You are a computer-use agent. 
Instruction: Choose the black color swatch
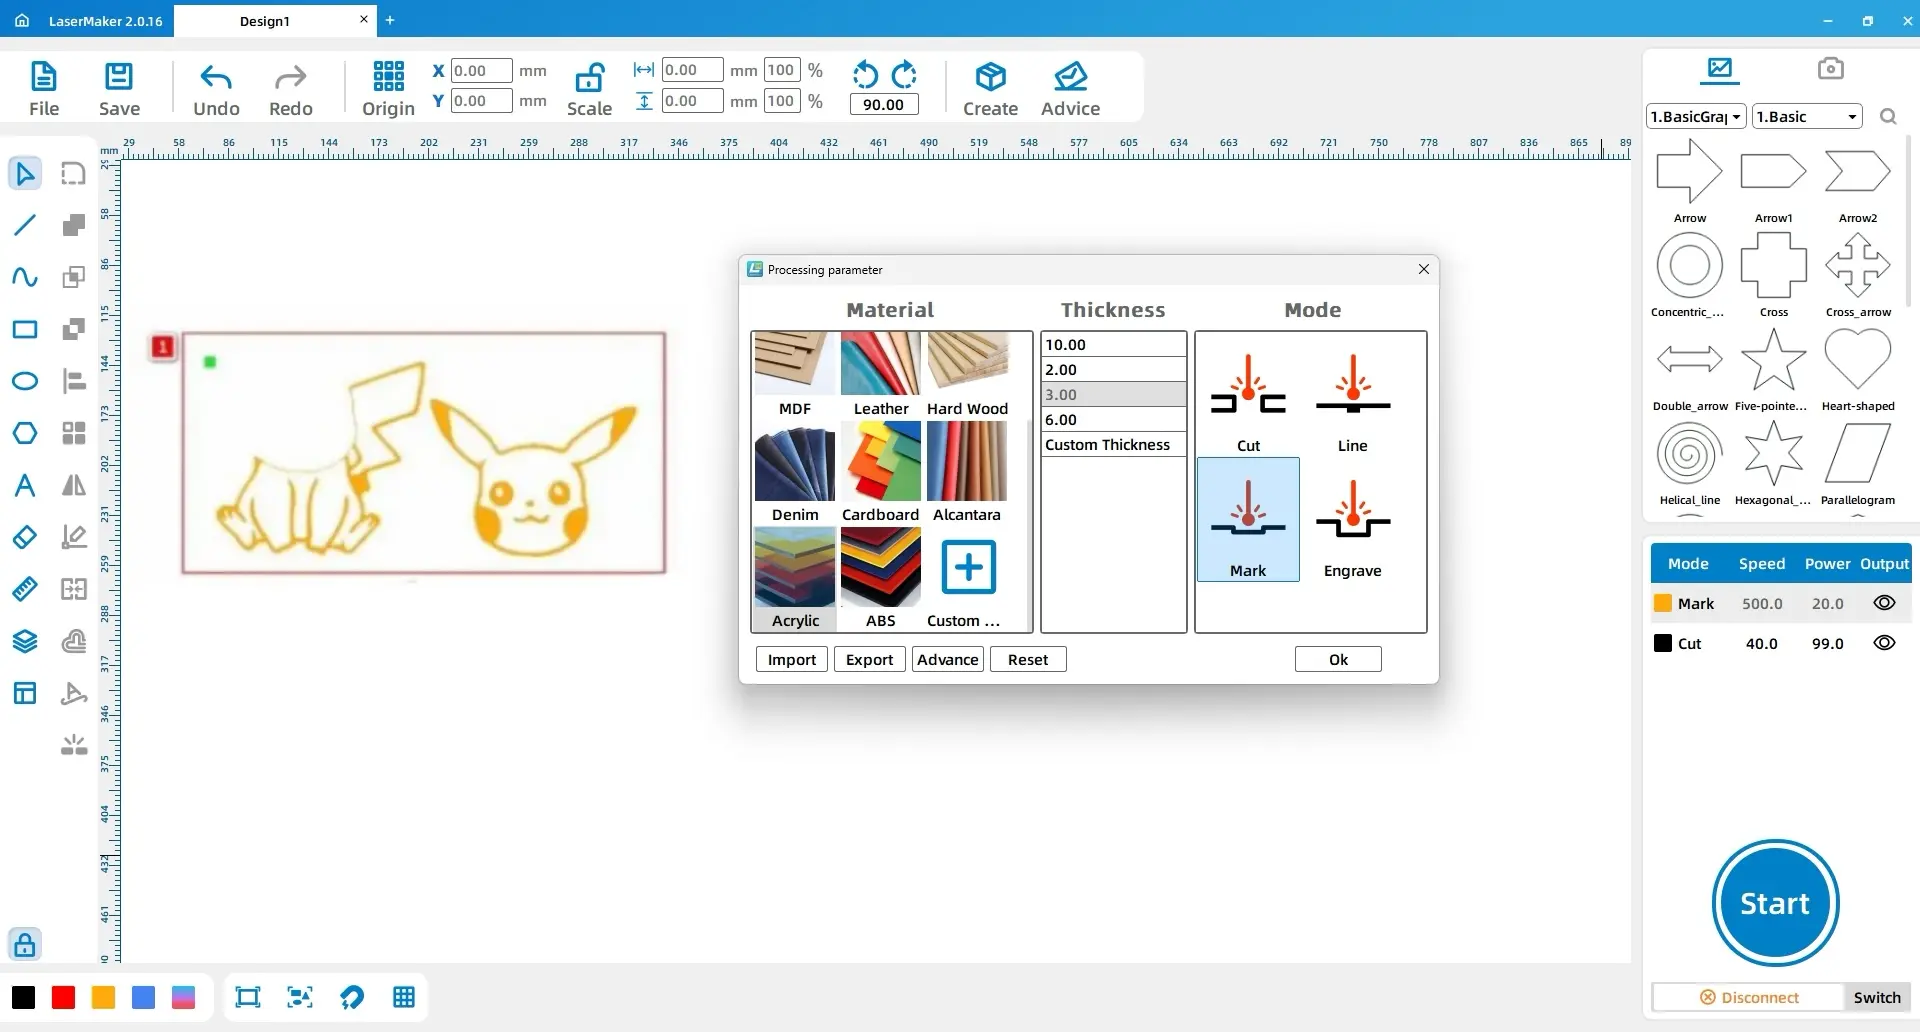pos(23,997)
